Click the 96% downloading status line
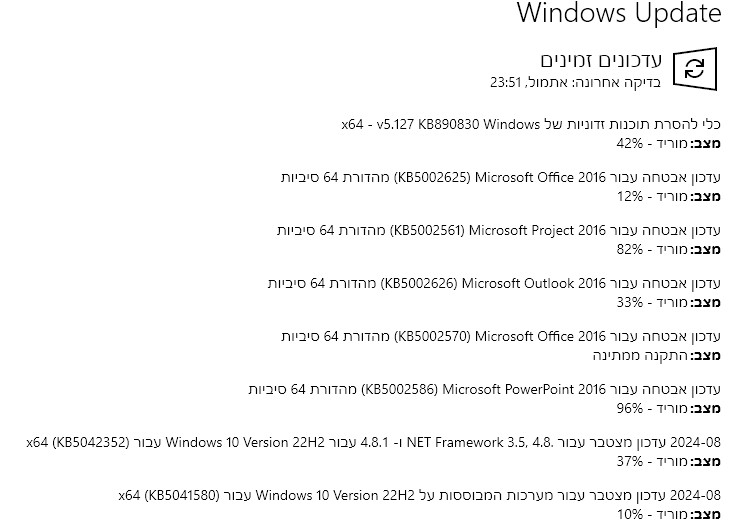Image resolution: width=738 pixels, height=530 pixels. click(x=668, y=408)
